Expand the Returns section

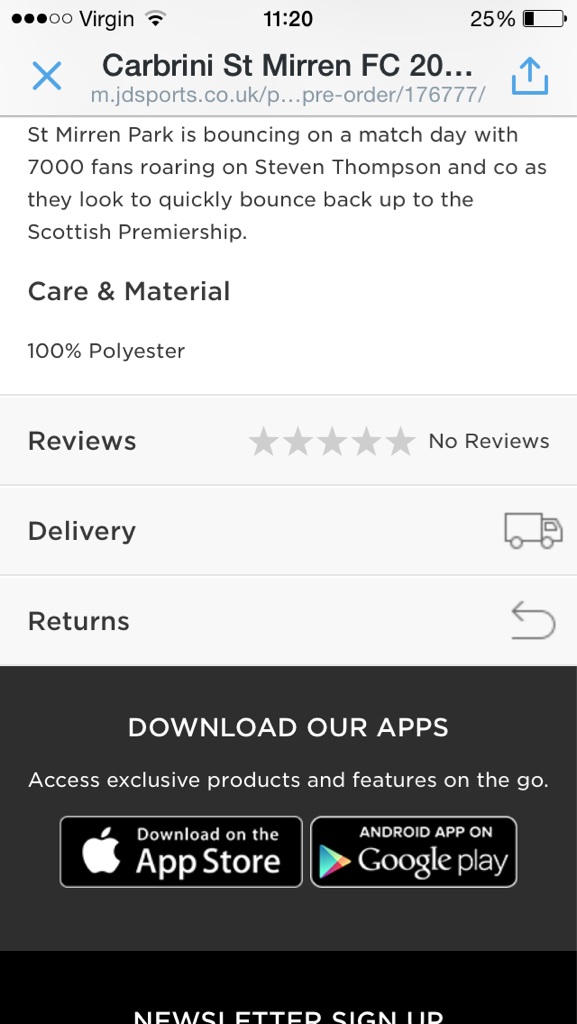(x=288, y=620)
